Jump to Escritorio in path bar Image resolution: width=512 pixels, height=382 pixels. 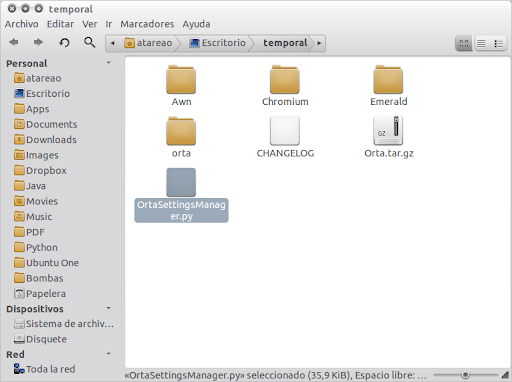[x=217, y=43]
